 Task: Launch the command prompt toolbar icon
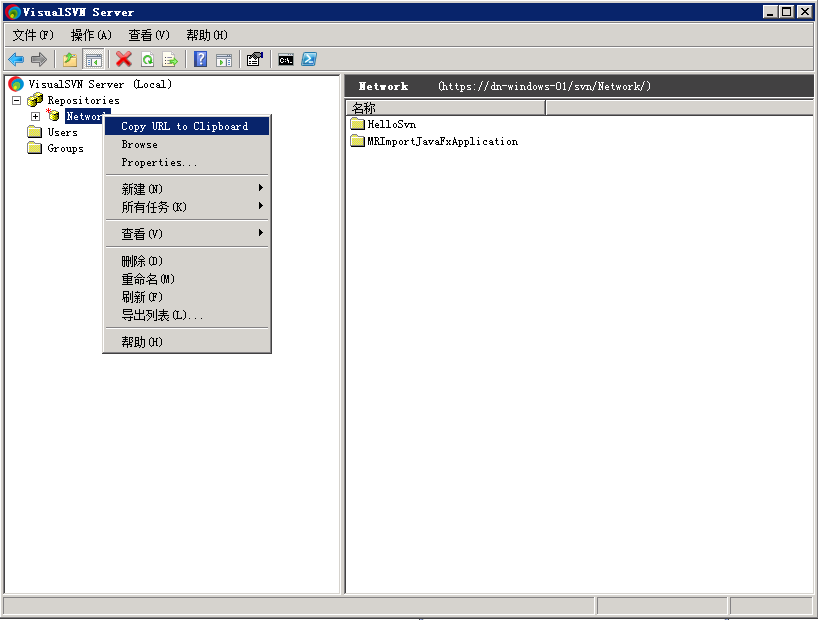[x=286, y=59]
